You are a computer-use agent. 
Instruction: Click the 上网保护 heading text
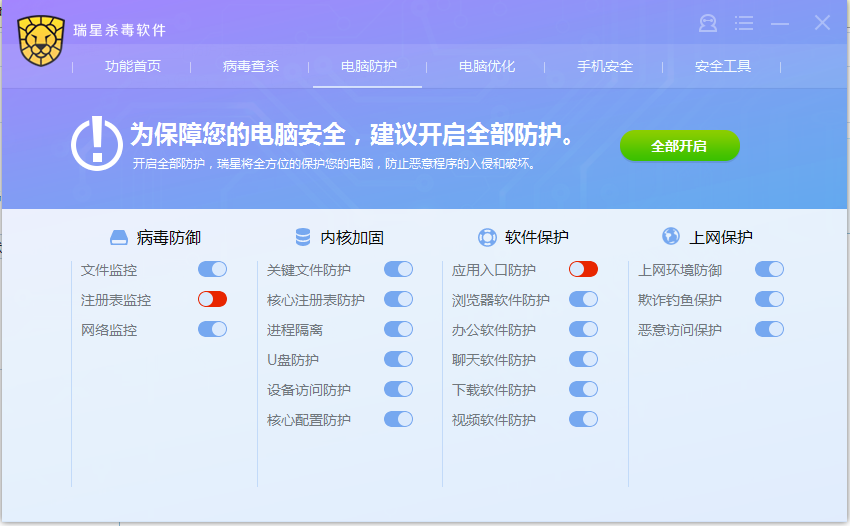click(x=720, y=238)
